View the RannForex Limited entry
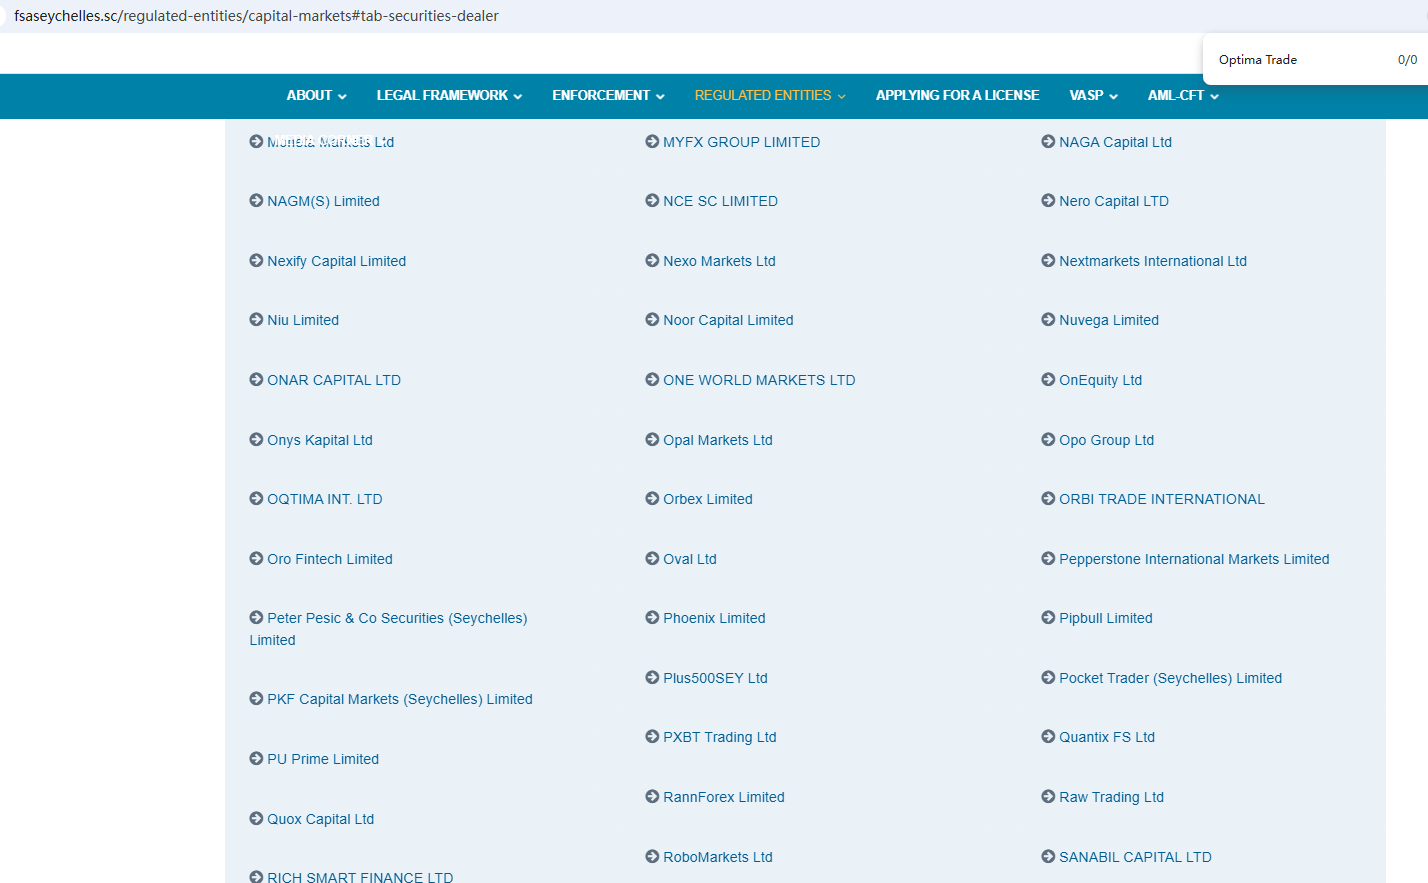The image size is (1428, 883). 724,797
